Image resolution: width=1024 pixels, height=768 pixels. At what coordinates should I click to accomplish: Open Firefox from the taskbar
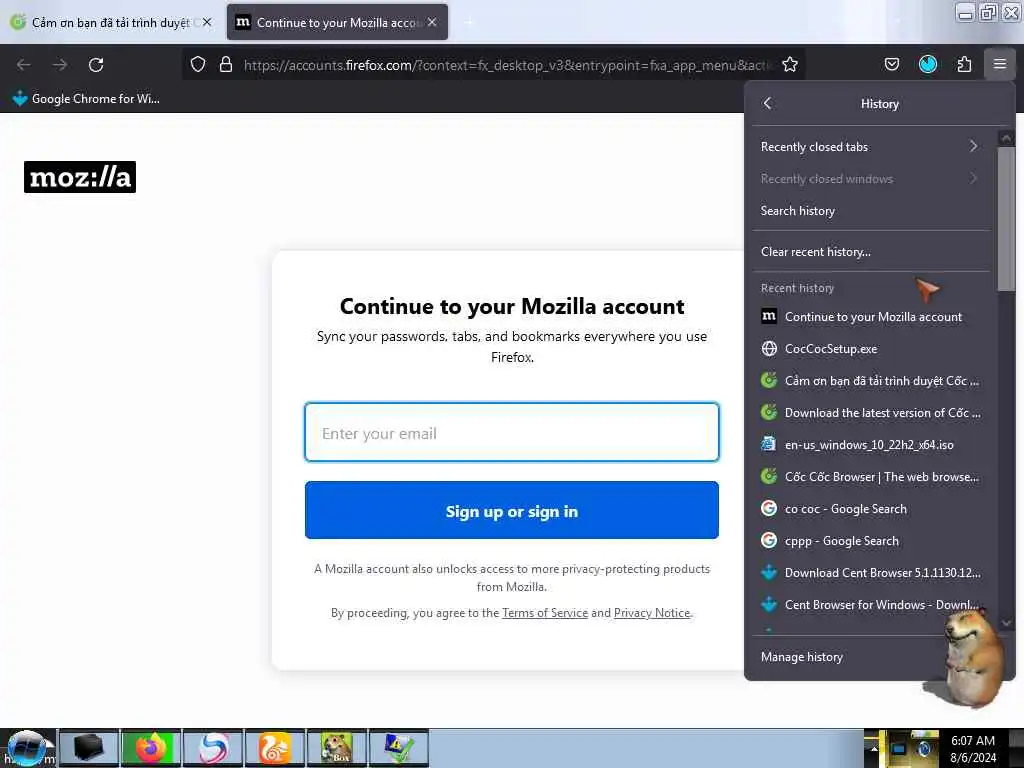151,748
